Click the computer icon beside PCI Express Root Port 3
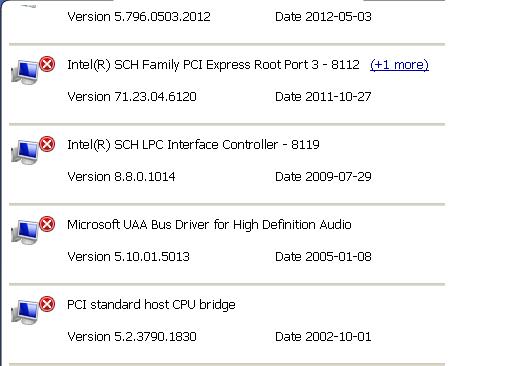This screenshot has width=512, height=366. point(25,72)
